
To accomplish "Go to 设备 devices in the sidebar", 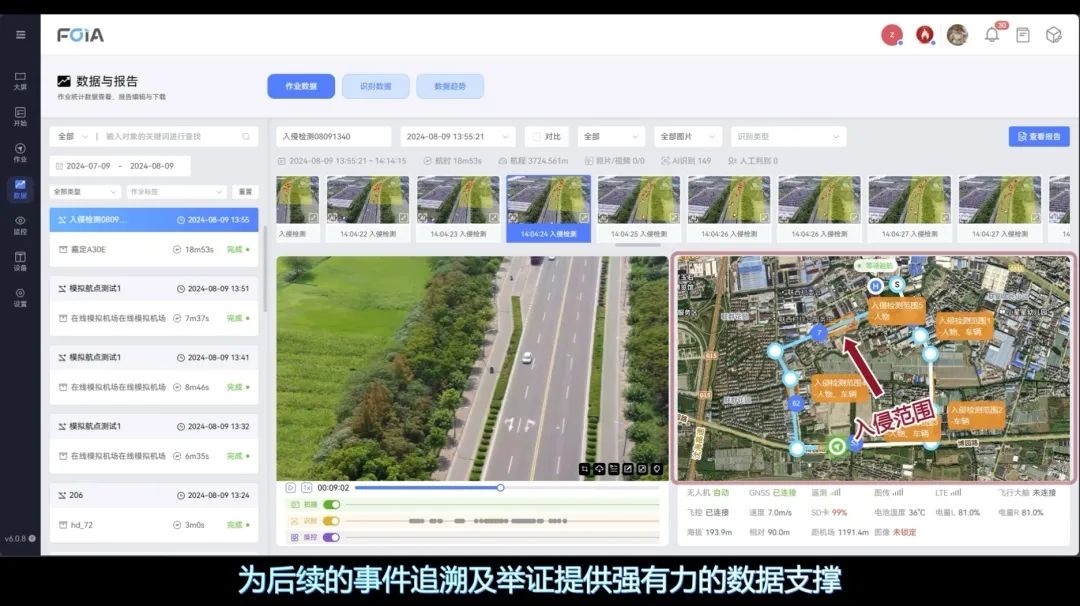I will (x=20, y=261).
